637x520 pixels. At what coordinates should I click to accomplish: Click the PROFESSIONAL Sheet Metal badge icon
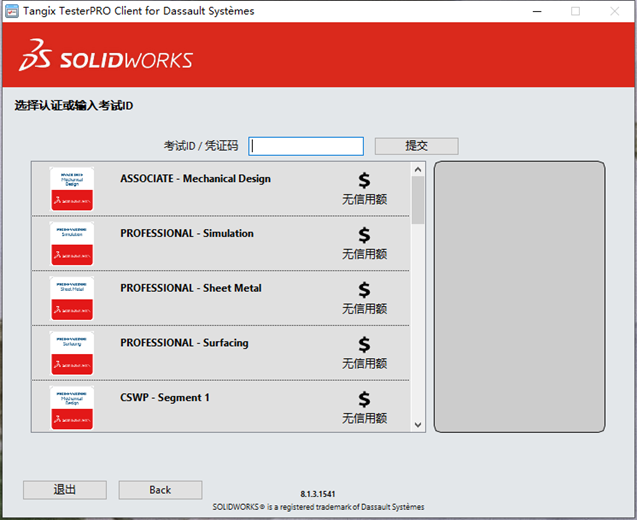[x=72, y=298]
